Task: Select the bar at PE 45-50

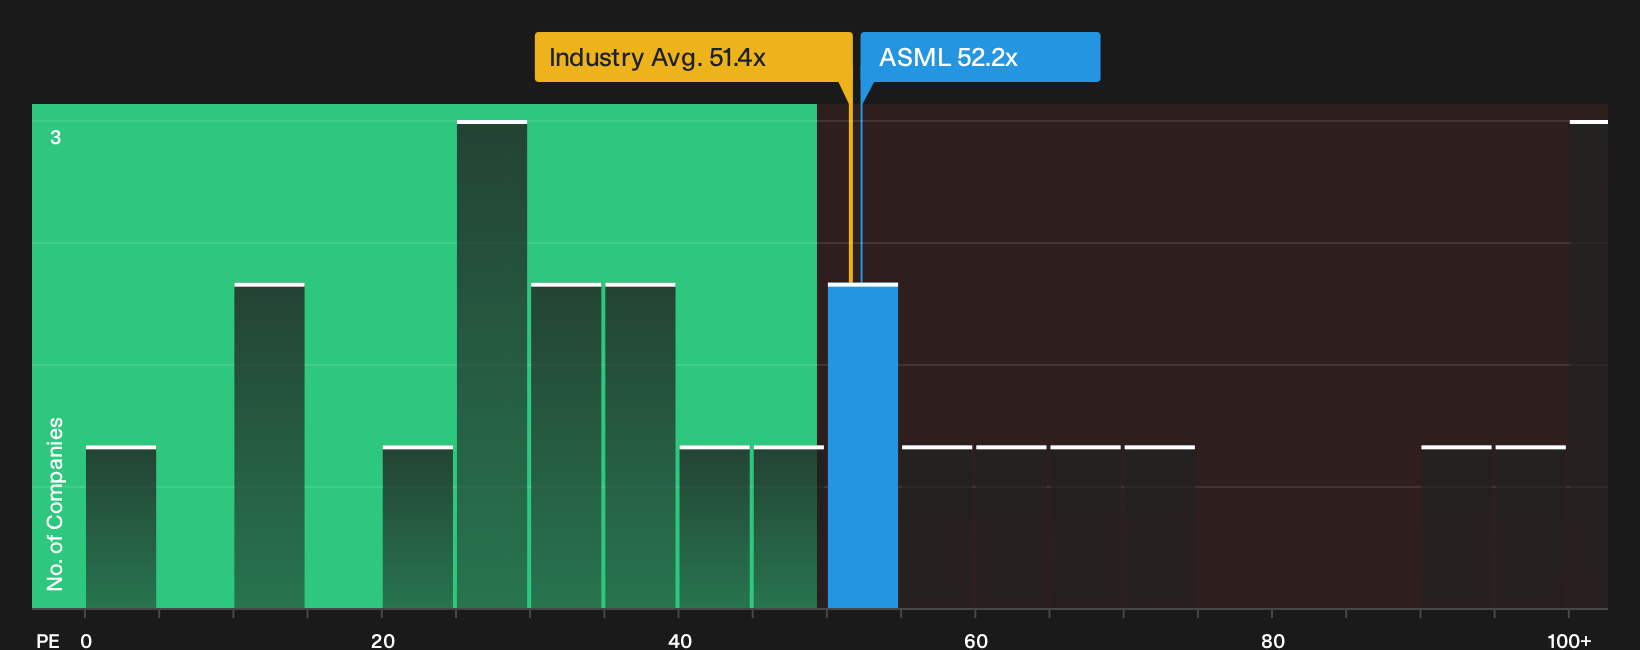Action: (x=788, y=527)
